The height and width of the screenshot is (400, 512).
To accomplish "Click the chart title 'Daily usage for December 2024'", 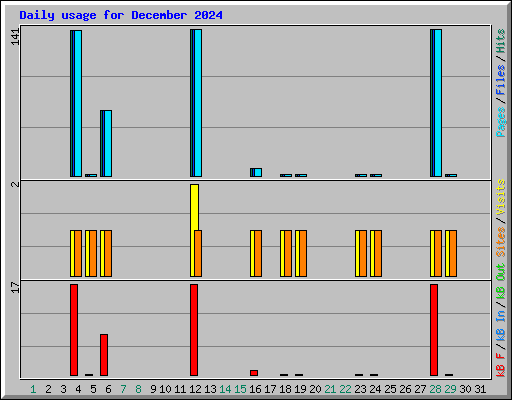I will point(121,15).
